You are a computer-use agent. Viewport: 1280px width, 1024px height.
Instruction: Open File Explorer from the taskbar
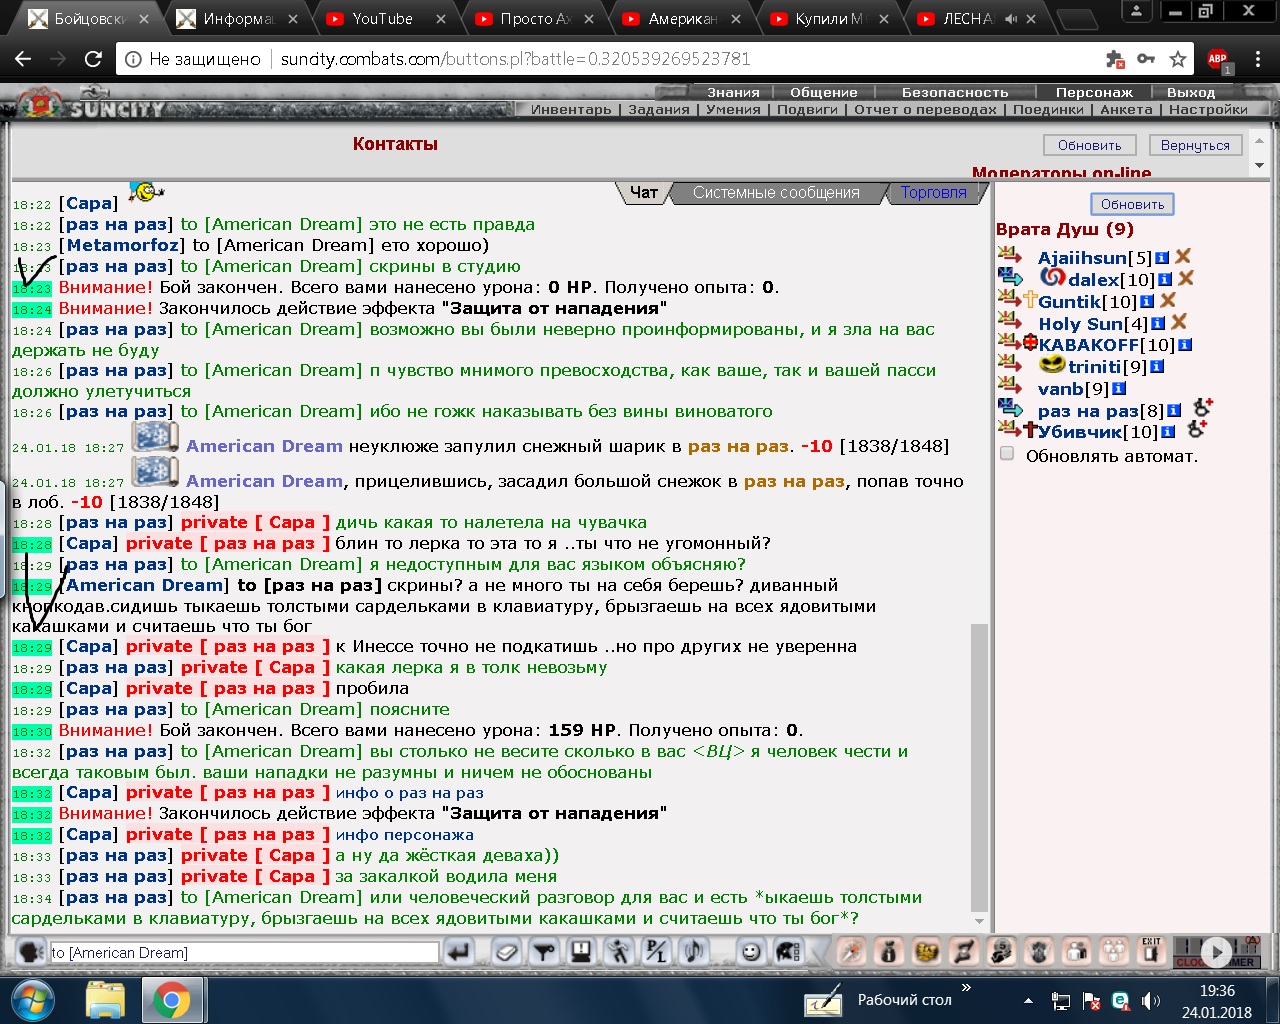click(x=105, y=1000)
